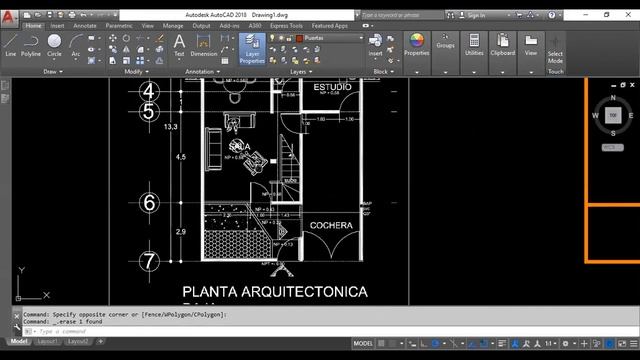Click the Help question mark icon
Viewport: 640px width, 360px height.
tap(551, 15)
